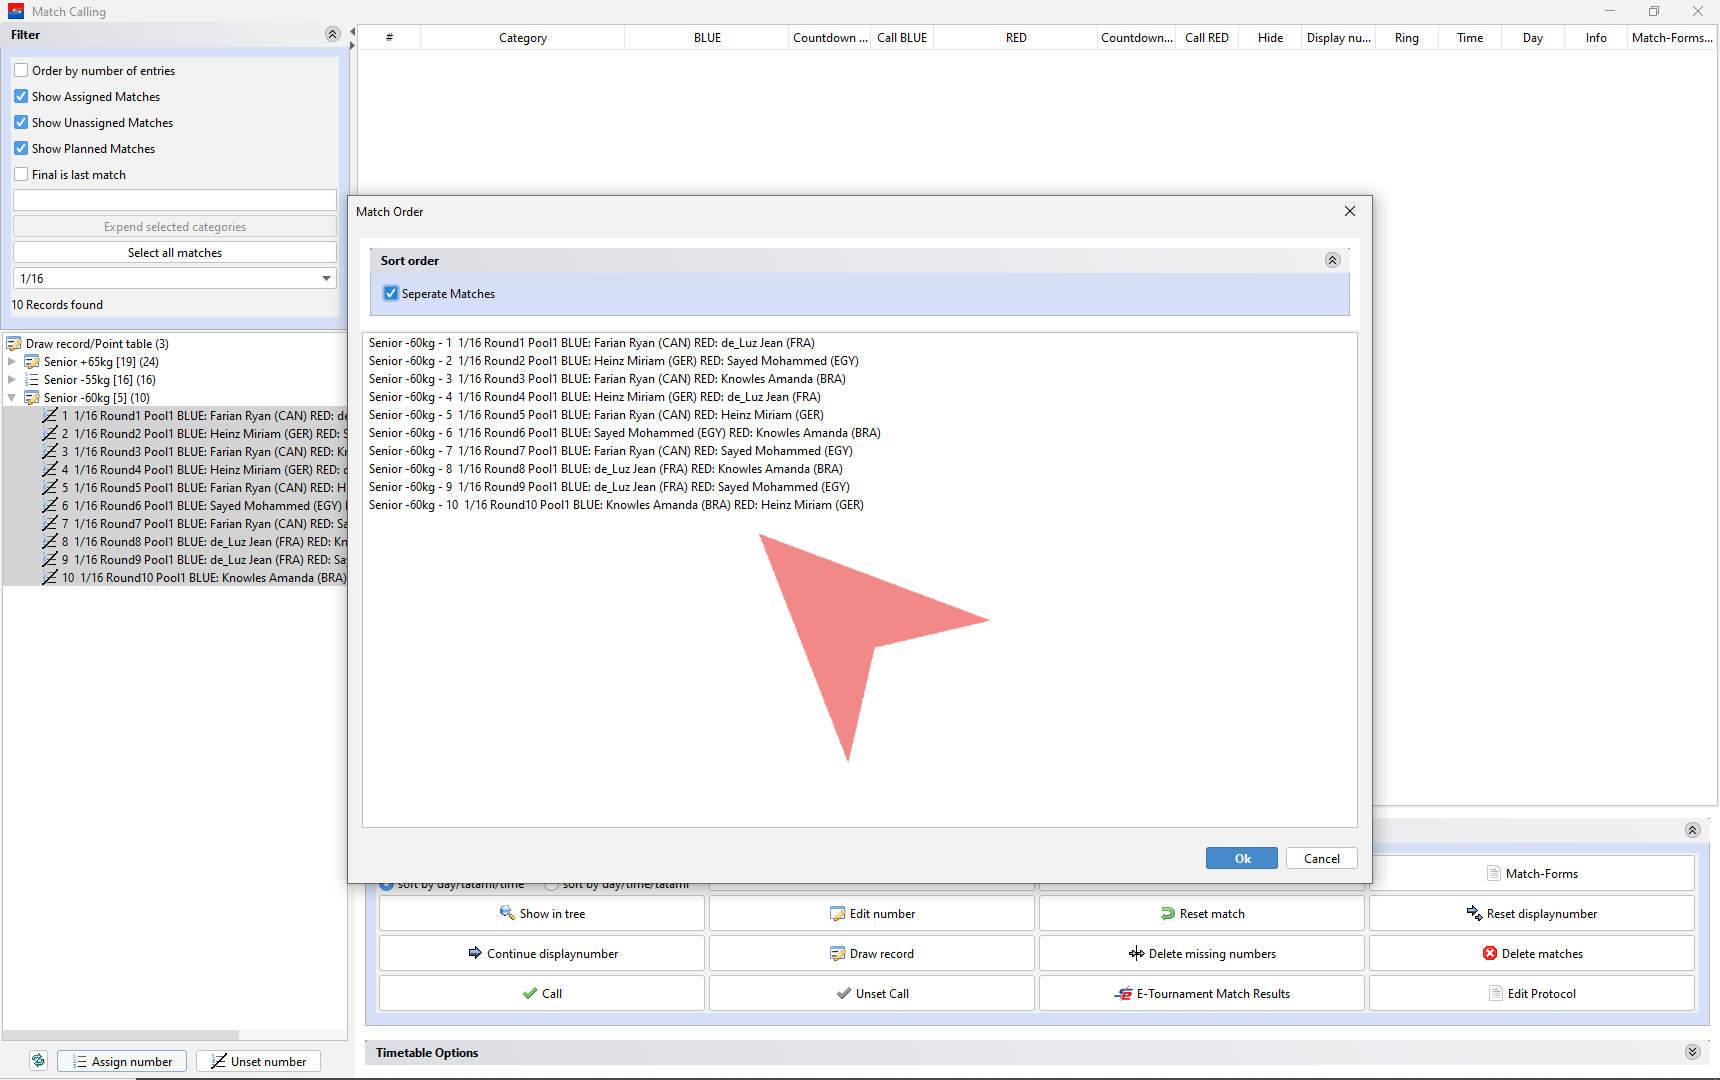Open the 1/16 round dropdown

[x=326, y=279]
